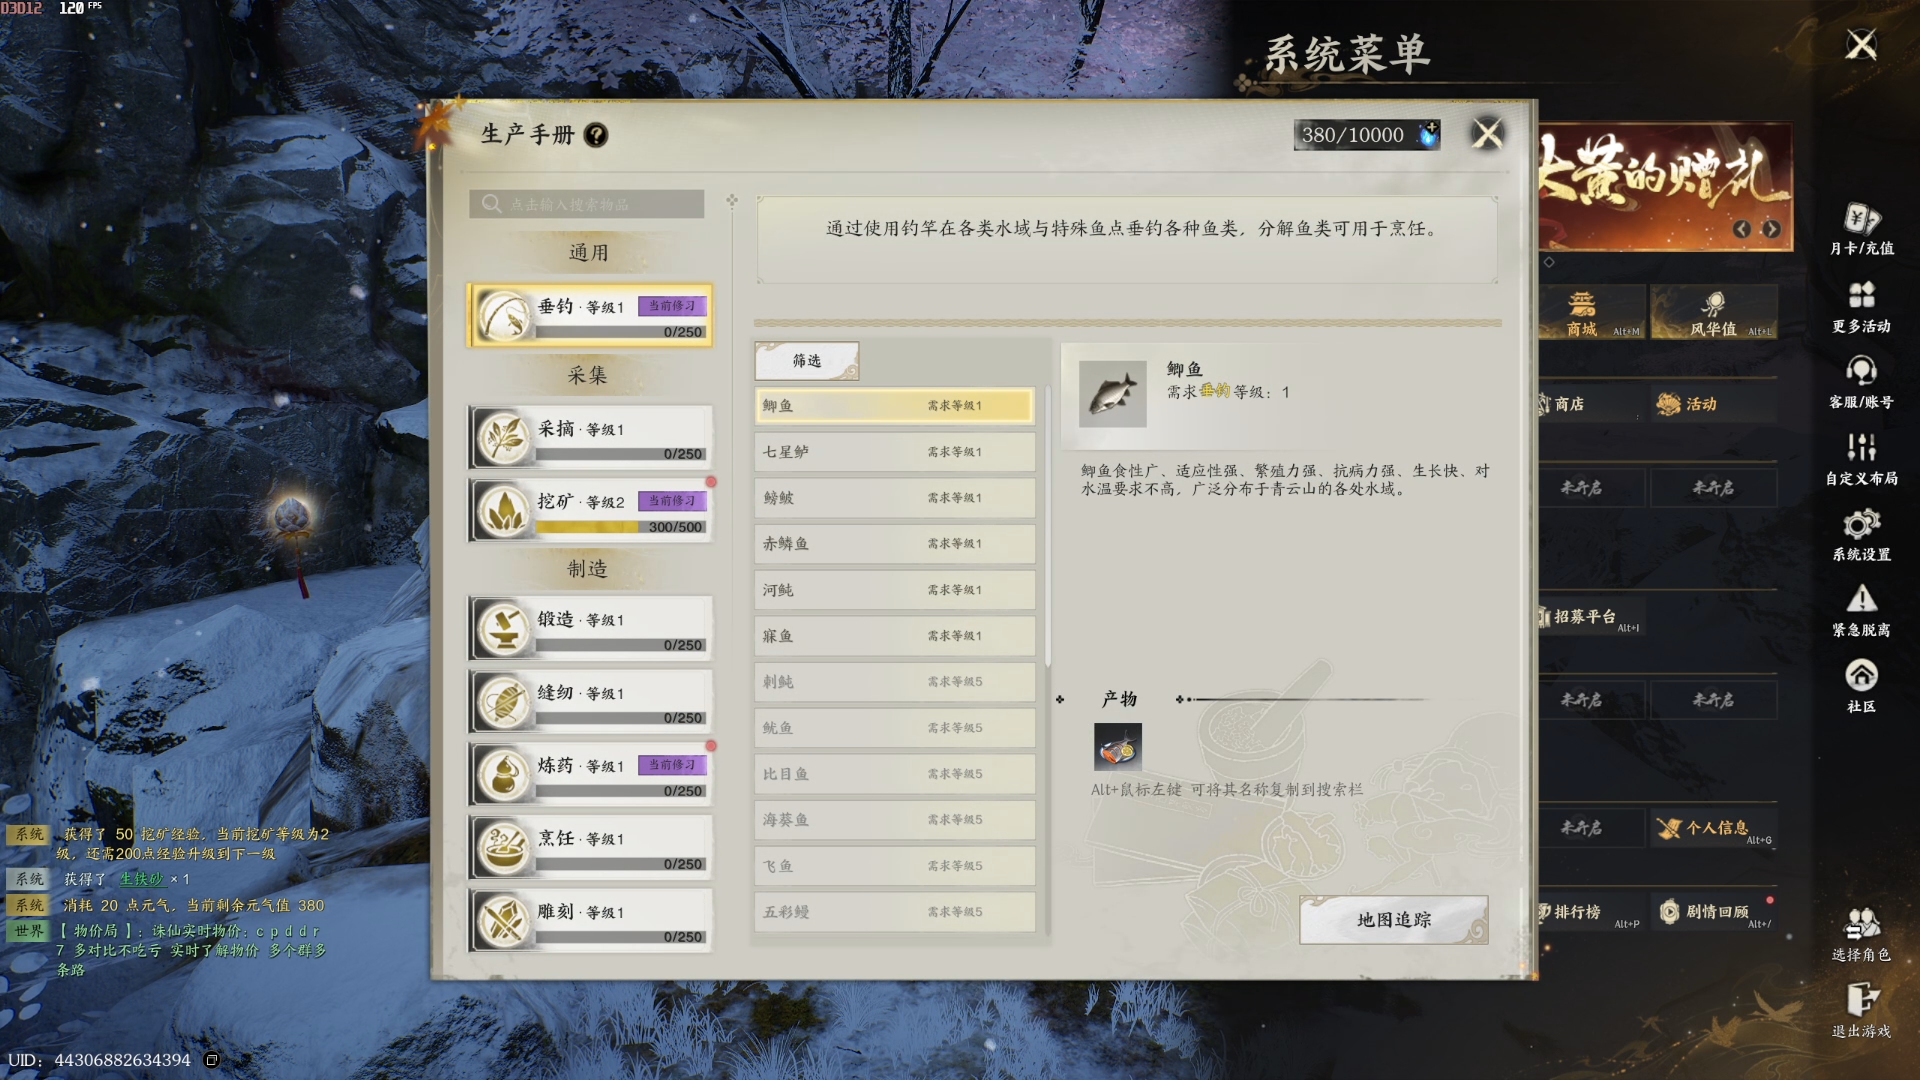The width and height of the screenshot is (1920, 1080).
Task: Click the 产物 fish dish item thumbnail
Action: 1118,747
